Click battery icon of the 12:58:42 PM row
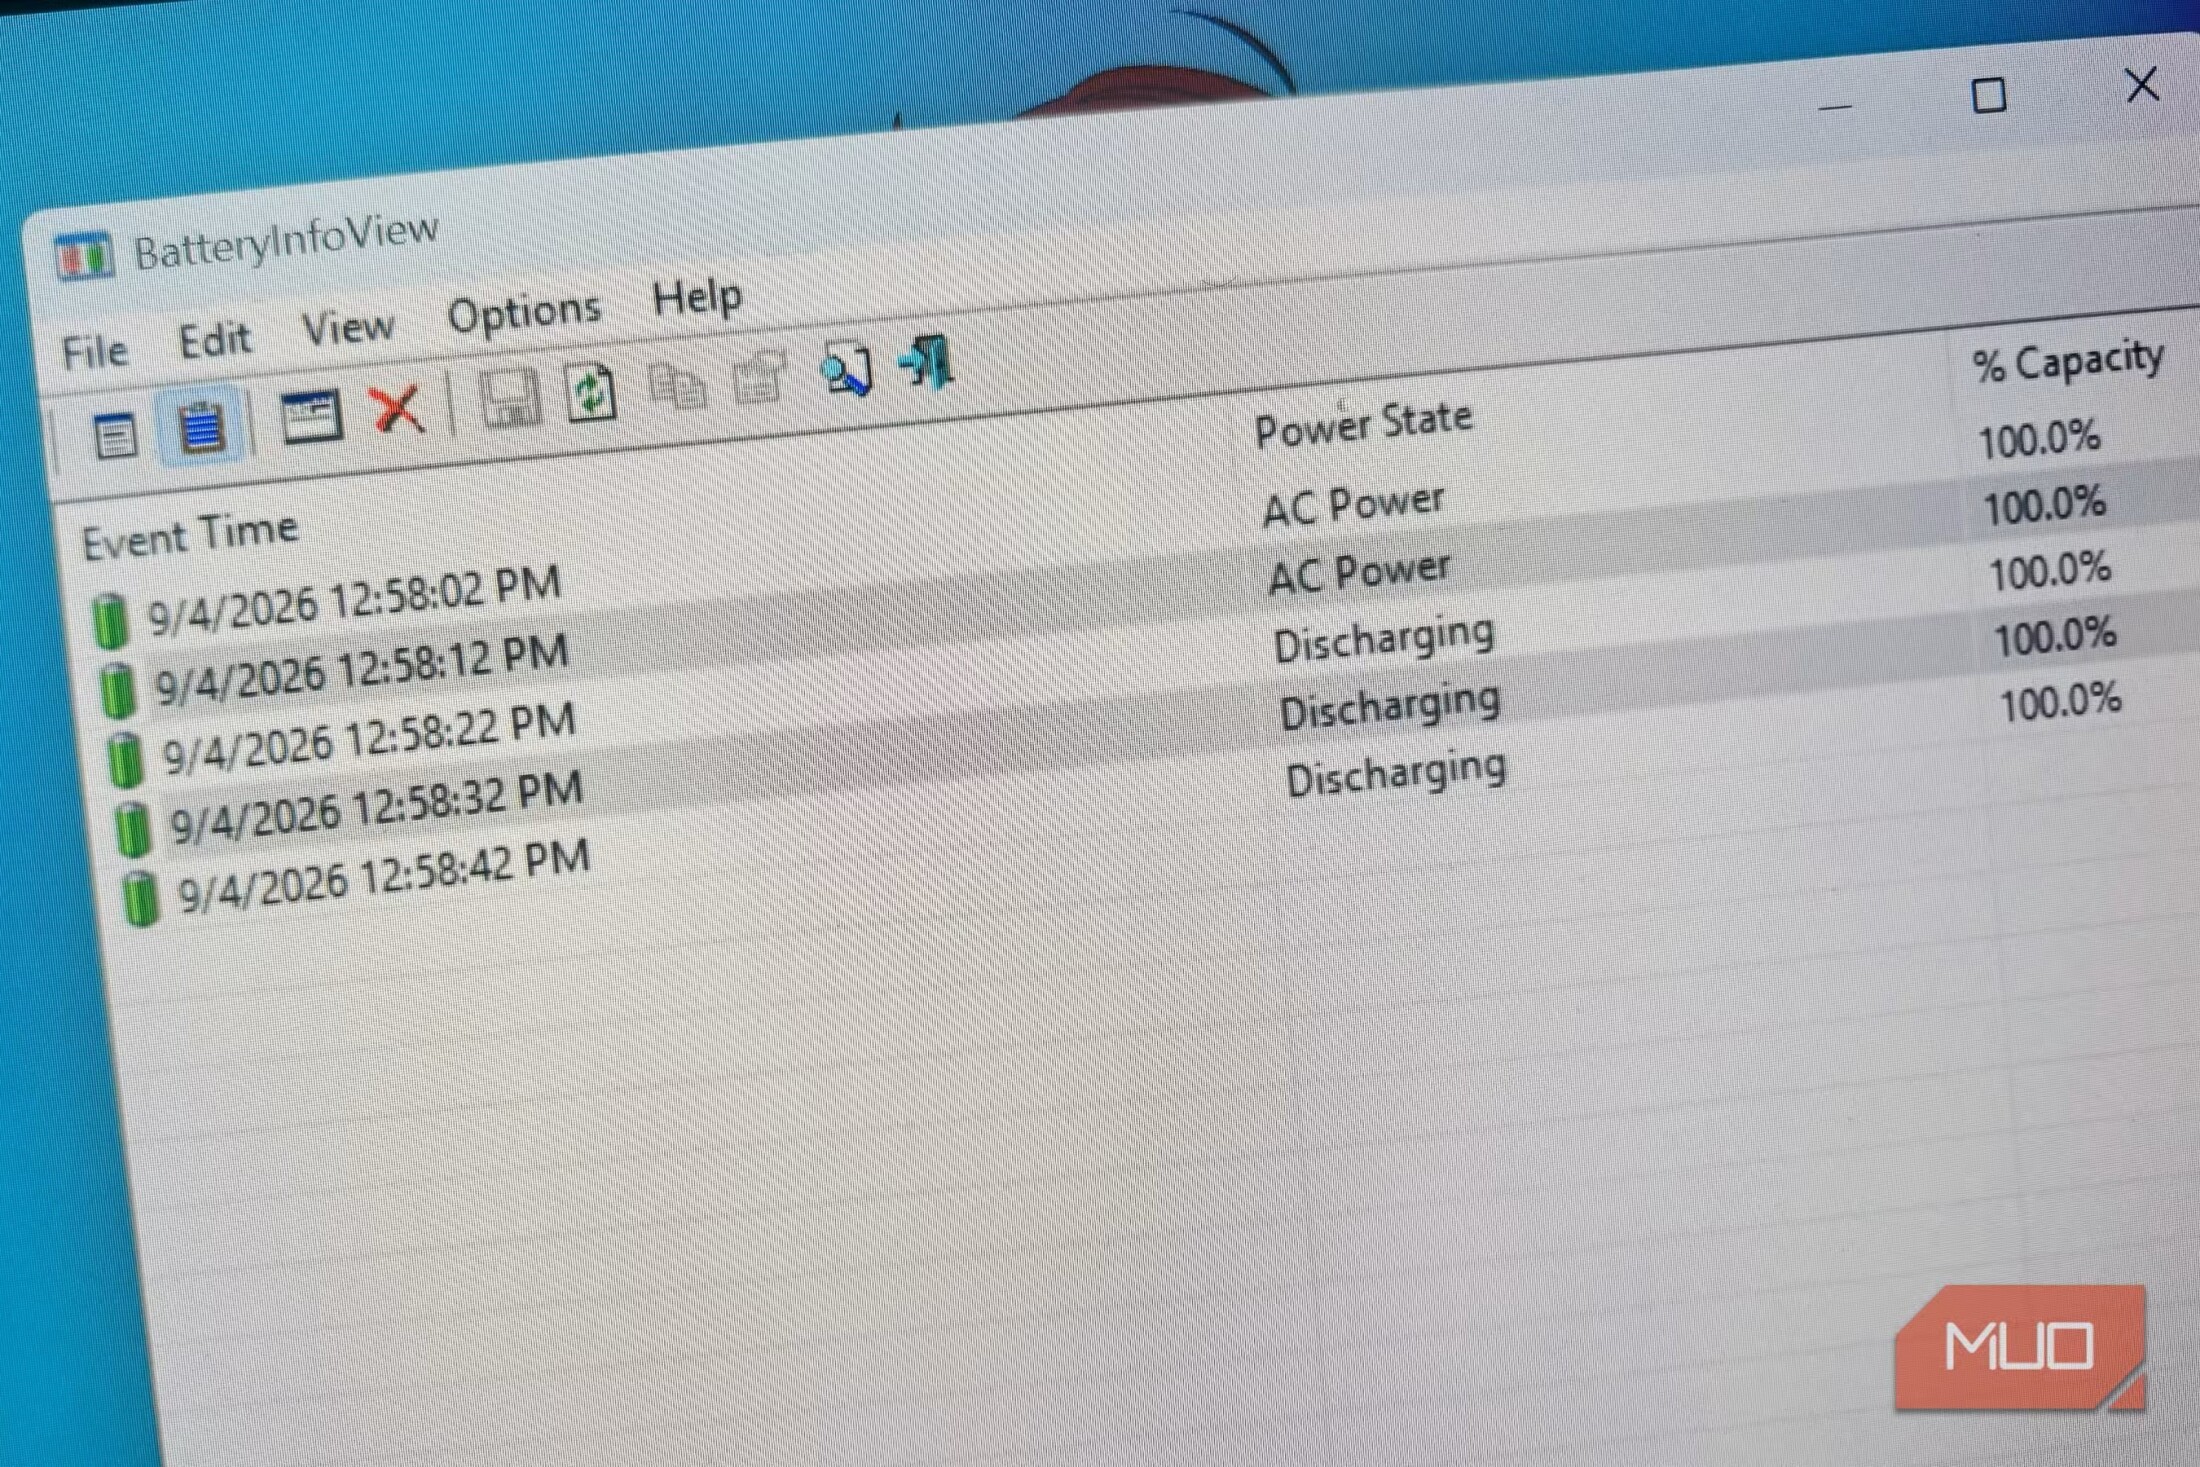Image resolution: width=2200 pixels, height=1467 pixels. click(x=141, y=898)
